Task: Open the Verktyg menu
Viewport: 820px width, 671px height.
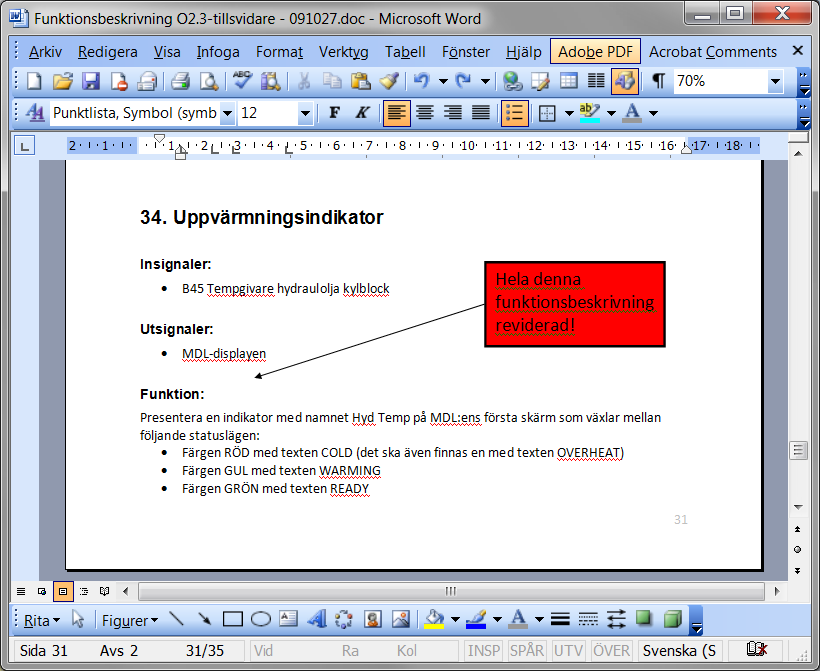Action: click(x=344, y=52)
